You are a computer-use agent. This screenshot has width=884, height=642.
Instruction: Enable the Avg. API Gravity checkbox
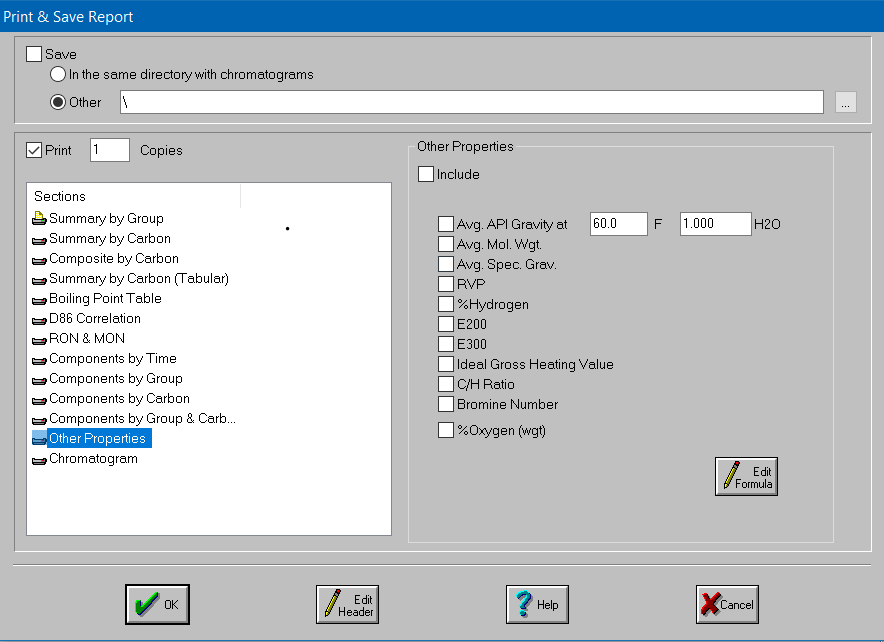(446, 224)
